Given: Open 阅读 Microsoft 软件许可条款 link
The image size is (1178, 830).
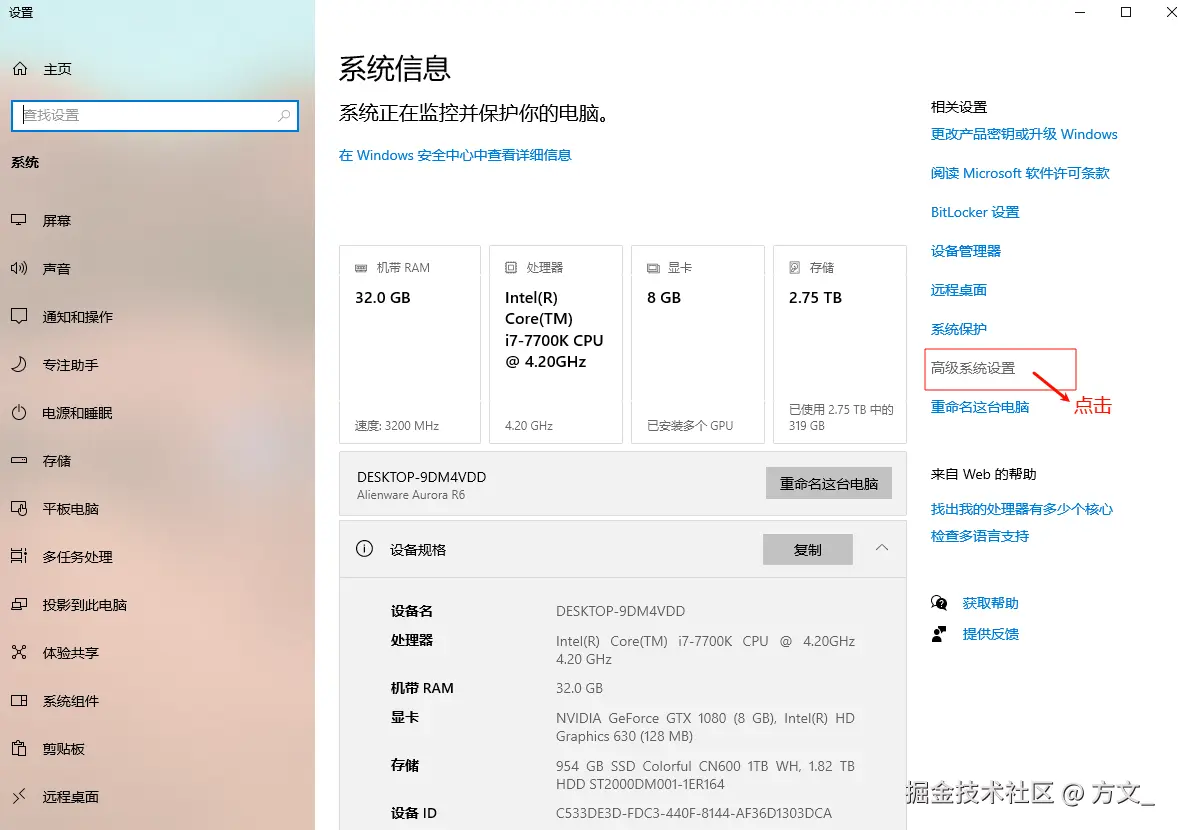Looking at the screenshot, I should coord(1020,173).
